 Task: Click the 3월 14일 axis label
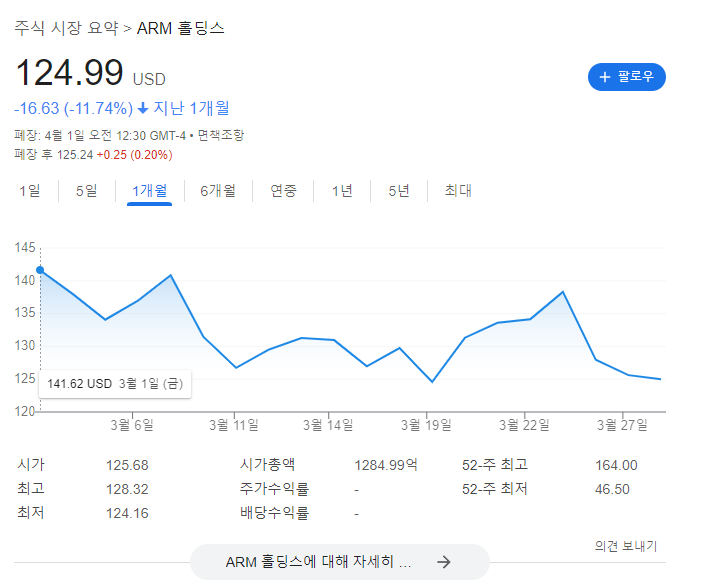(x=328, y=425)
